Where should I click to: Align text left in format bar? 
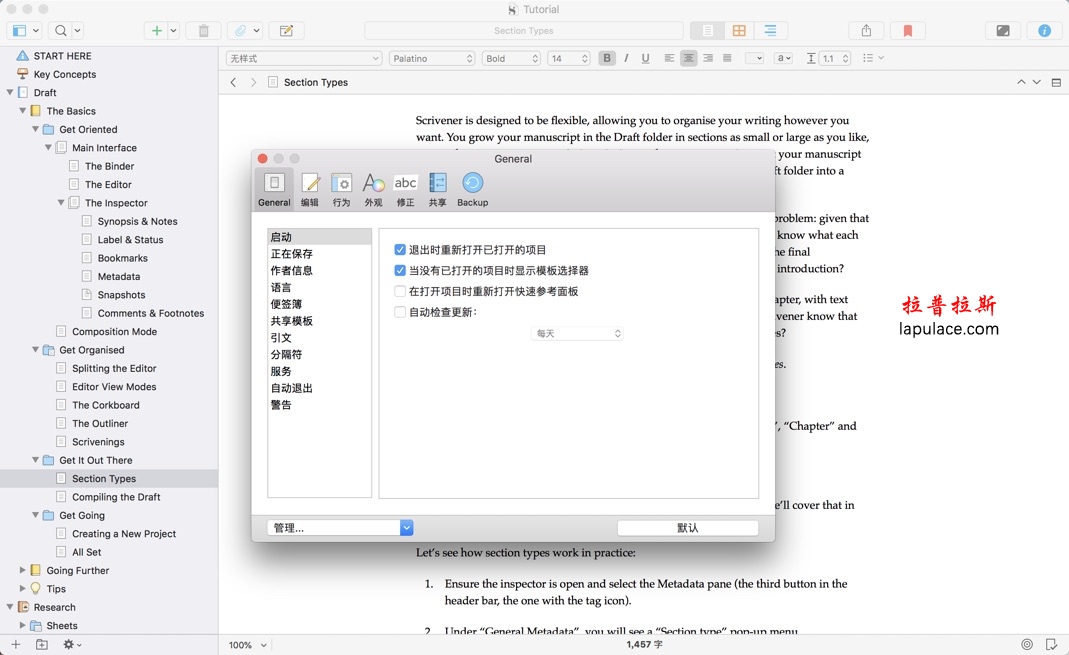(x=669, y=59)
